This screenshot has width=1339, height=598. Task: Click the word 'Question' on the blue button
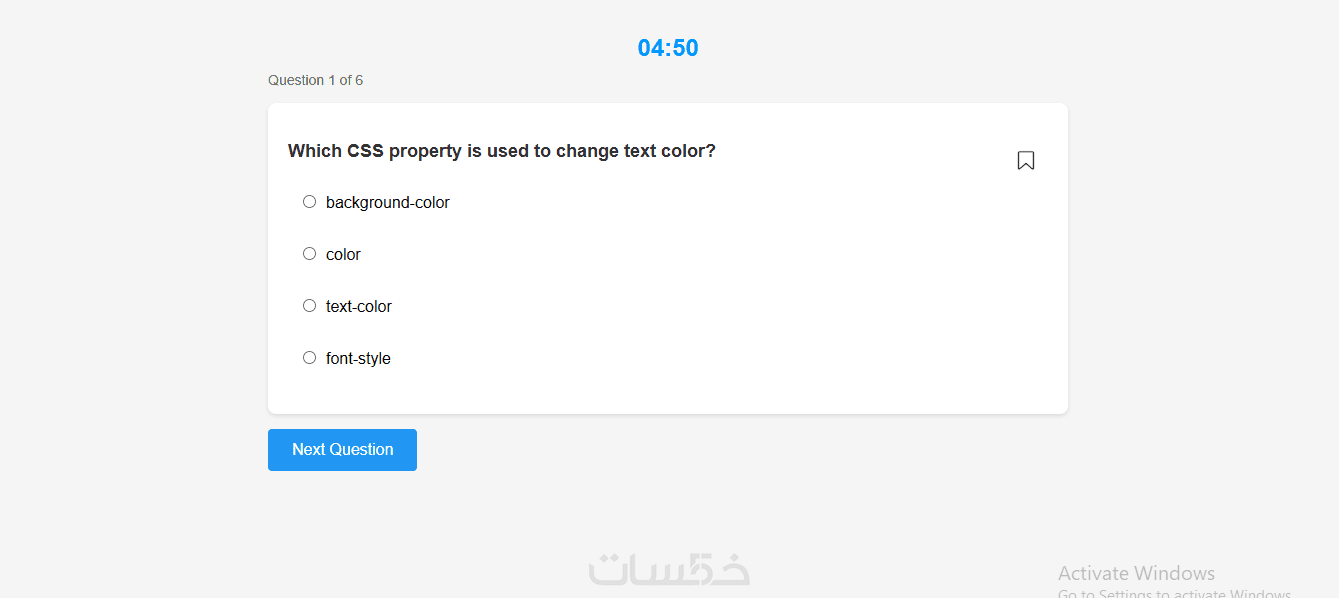pos(361,450)
